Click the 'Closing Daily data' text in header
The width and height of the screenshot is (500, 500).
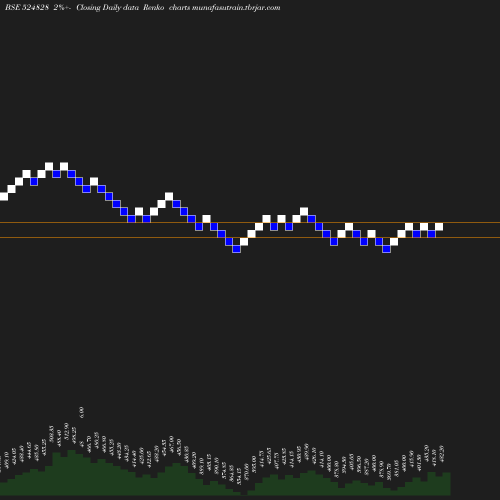click(107, 7)
